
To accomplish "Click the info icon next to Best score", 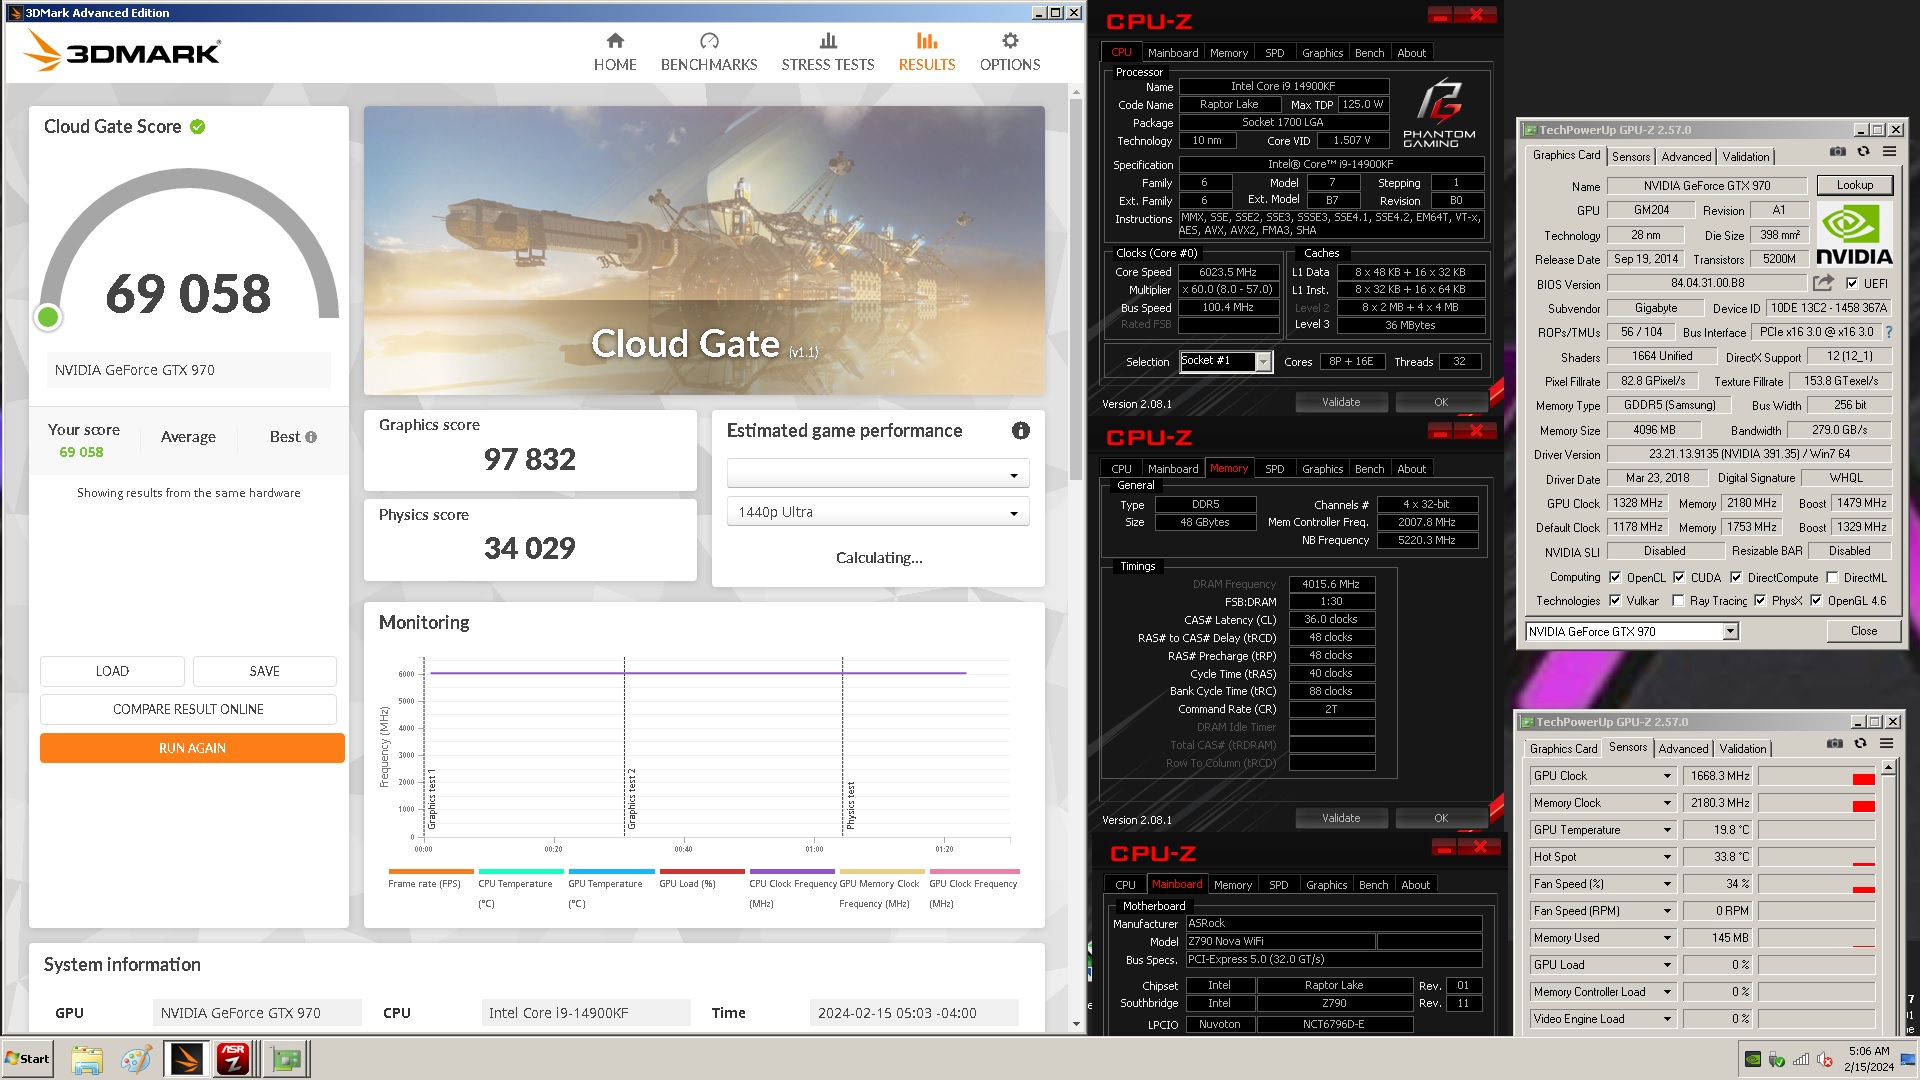I will [311, 437].
